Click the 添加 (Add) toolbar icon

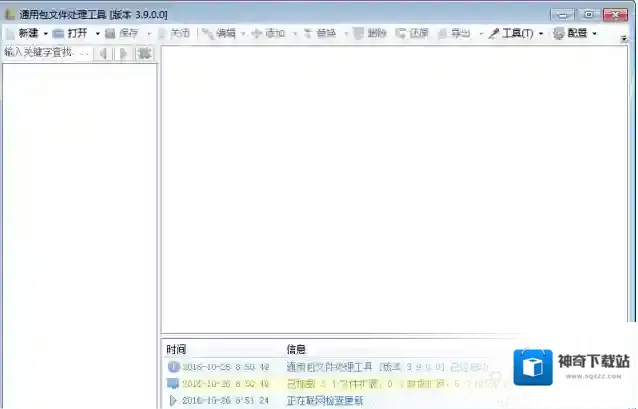[269, 33]
